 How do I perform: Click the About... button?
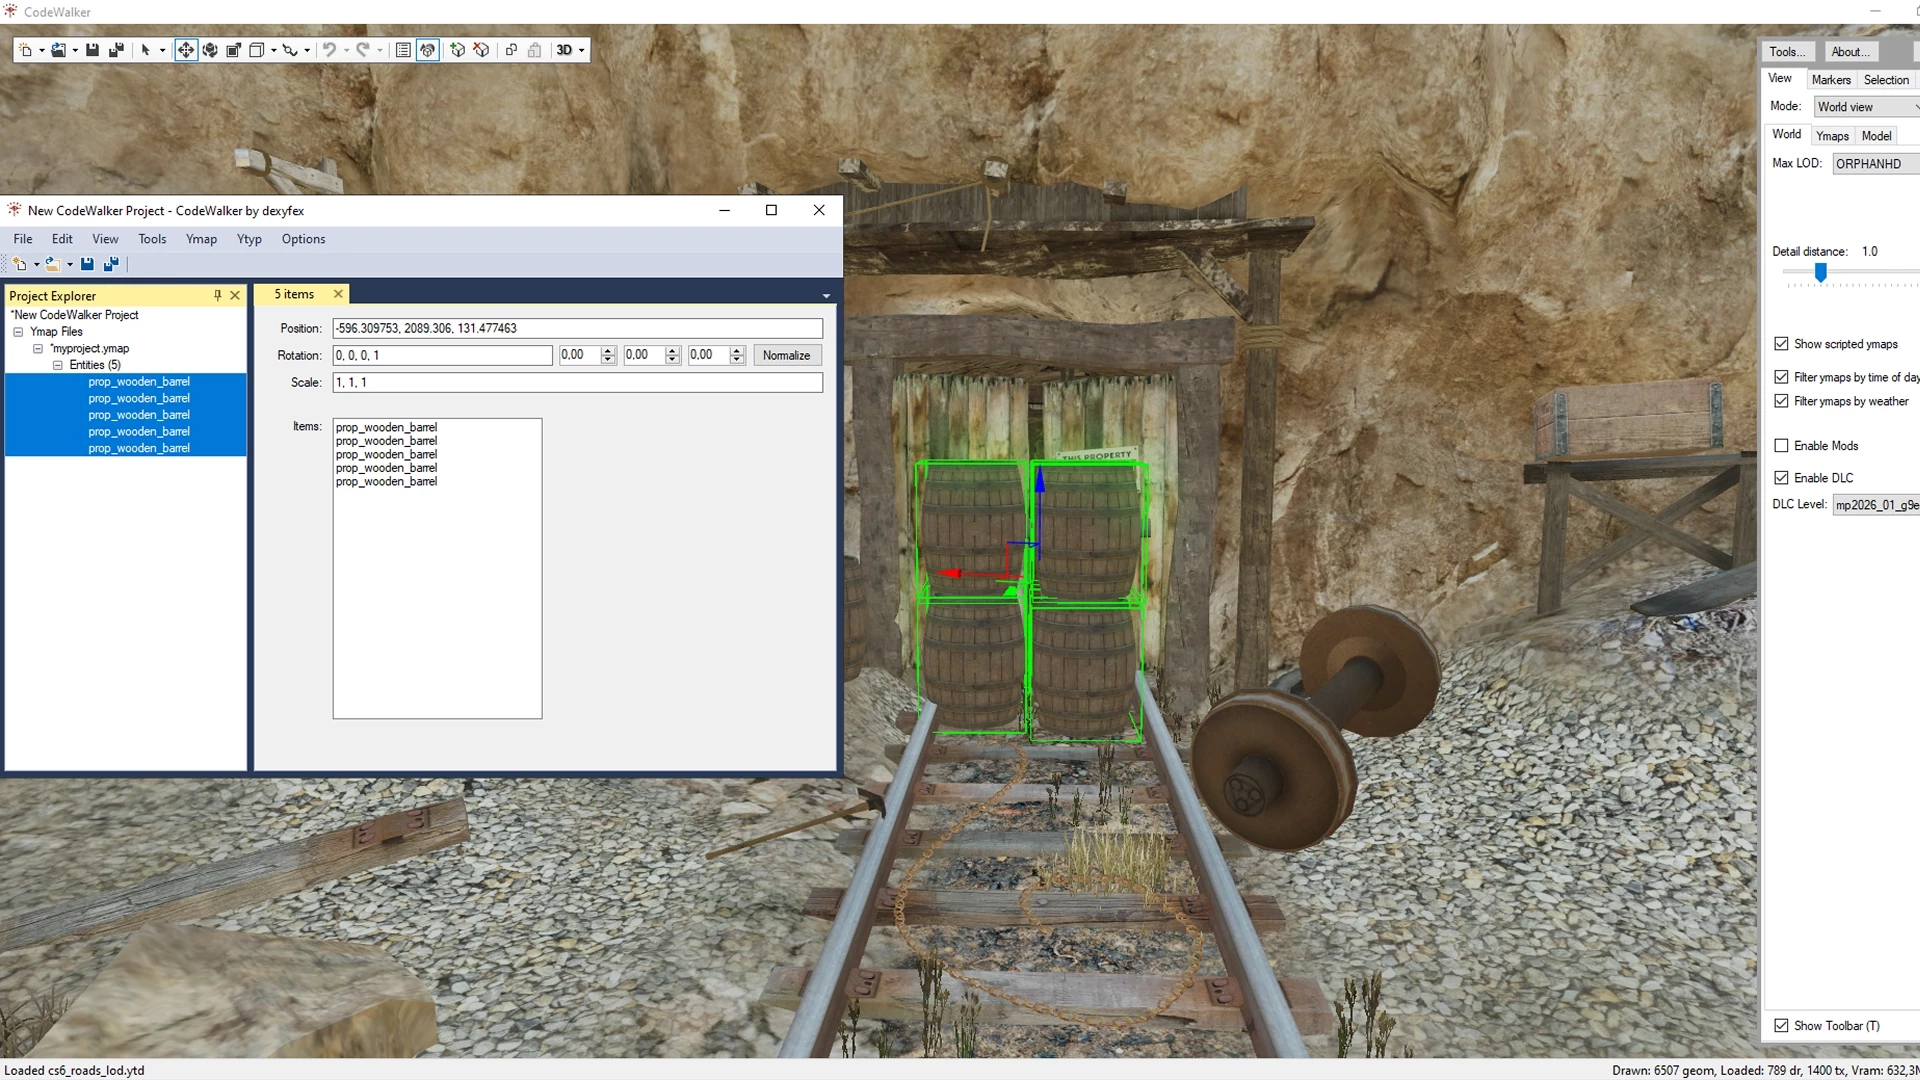tap(1850, 52)
